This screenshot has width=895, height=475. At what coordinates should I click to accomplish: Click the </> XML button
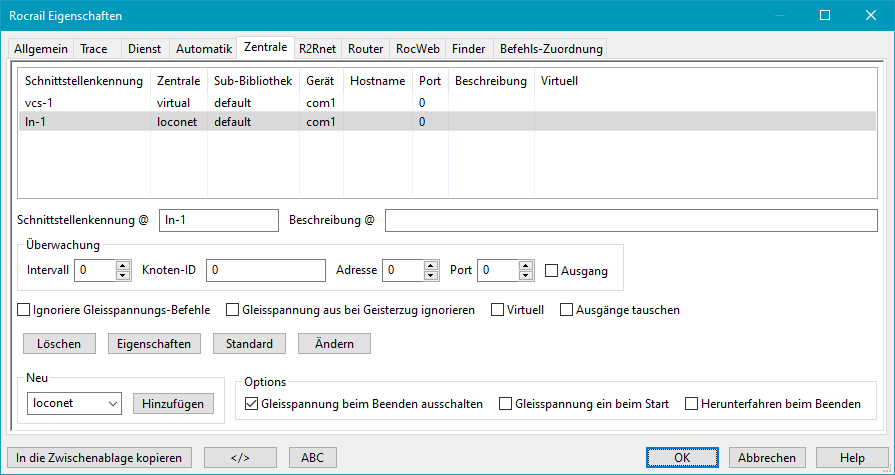tap(240, 457)
